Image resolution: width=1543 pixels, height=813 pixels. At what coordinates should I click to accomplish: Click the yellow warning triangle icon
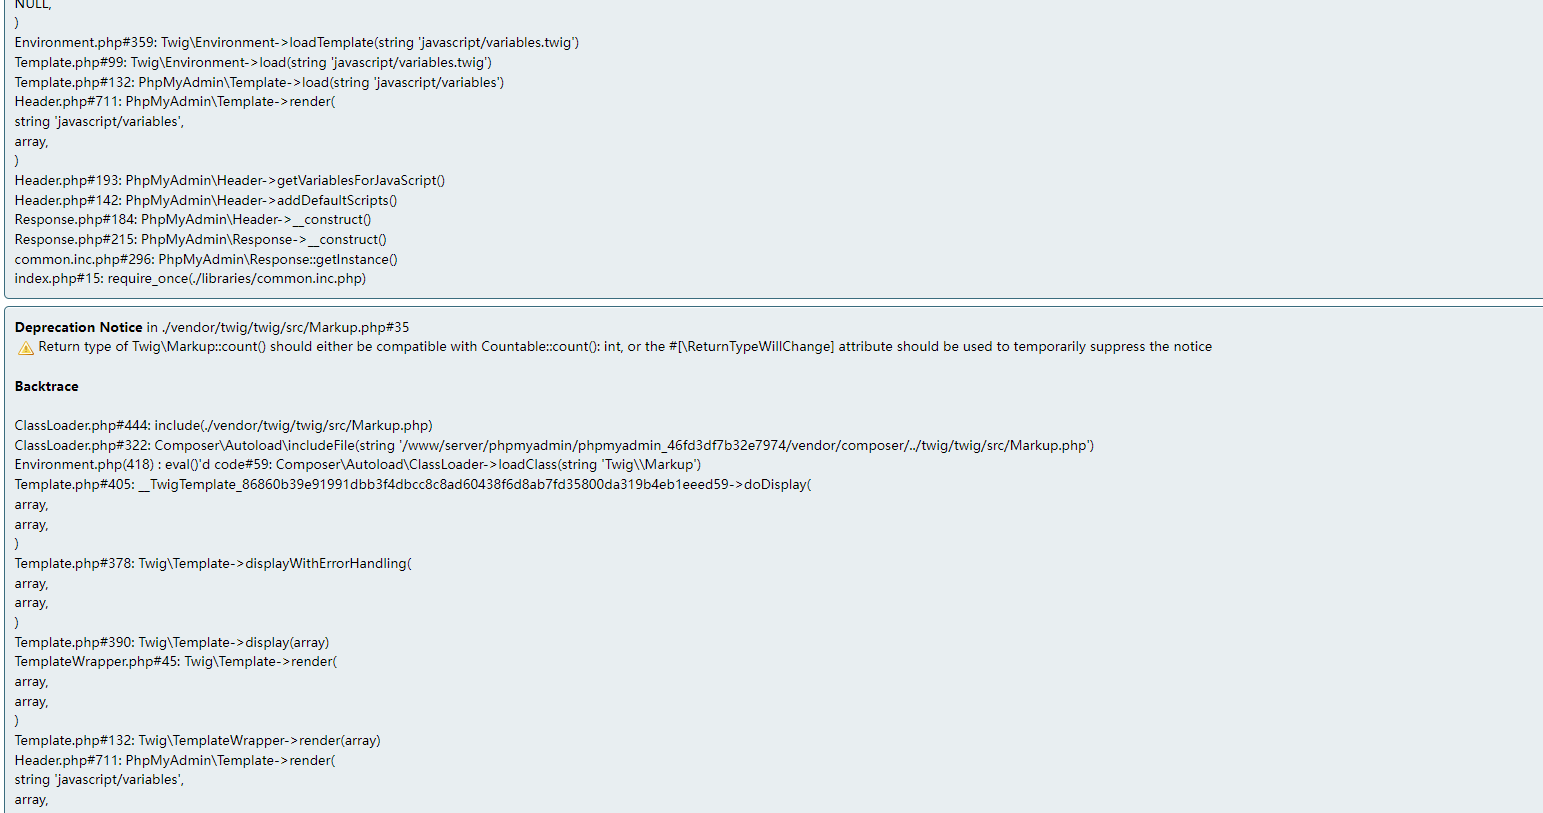tap(26, 348)
